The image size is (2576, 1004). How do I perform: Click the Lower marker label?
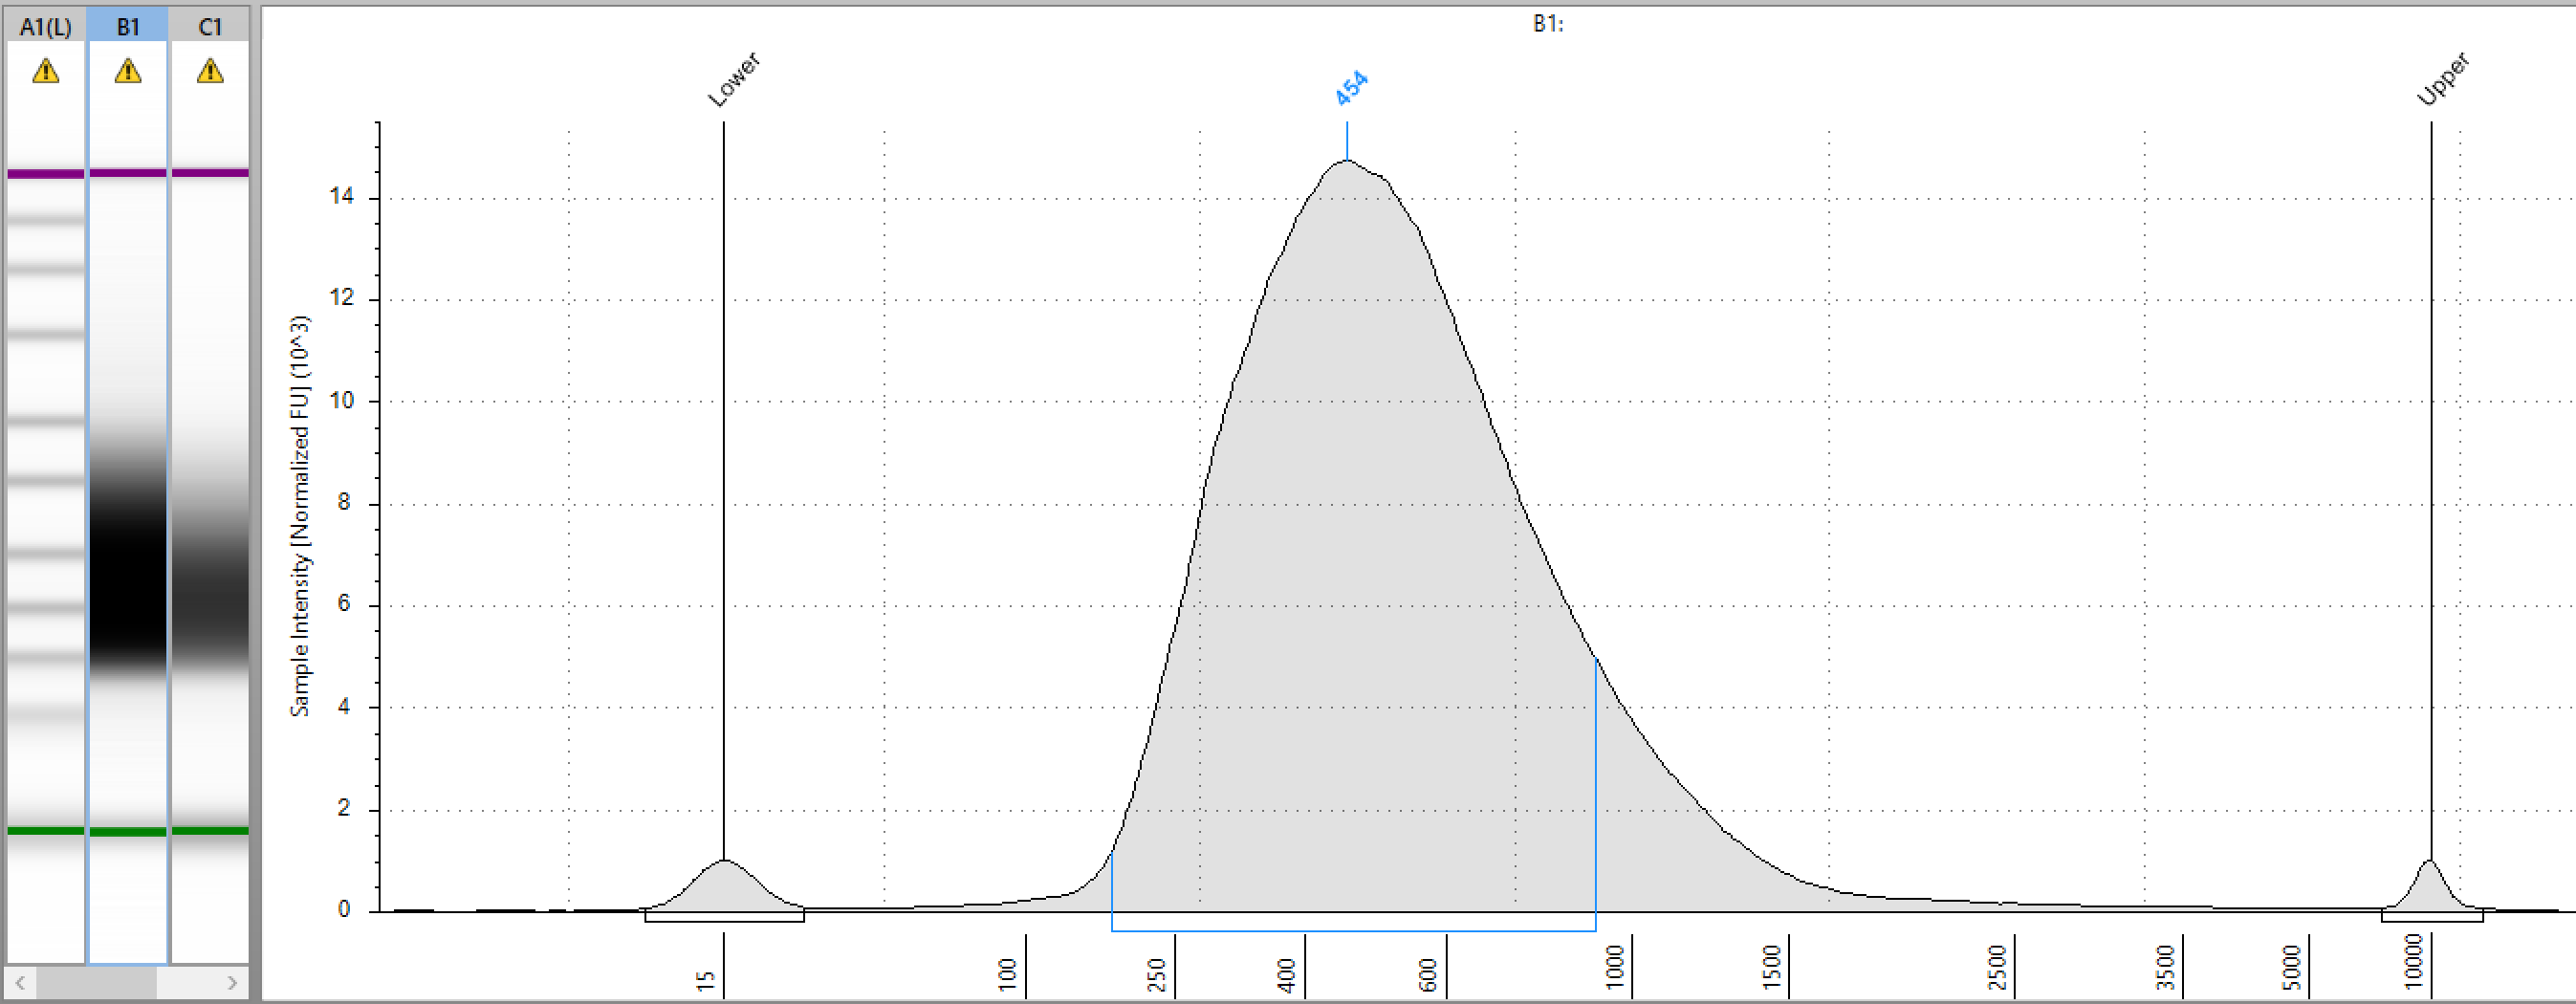point(734,79)
